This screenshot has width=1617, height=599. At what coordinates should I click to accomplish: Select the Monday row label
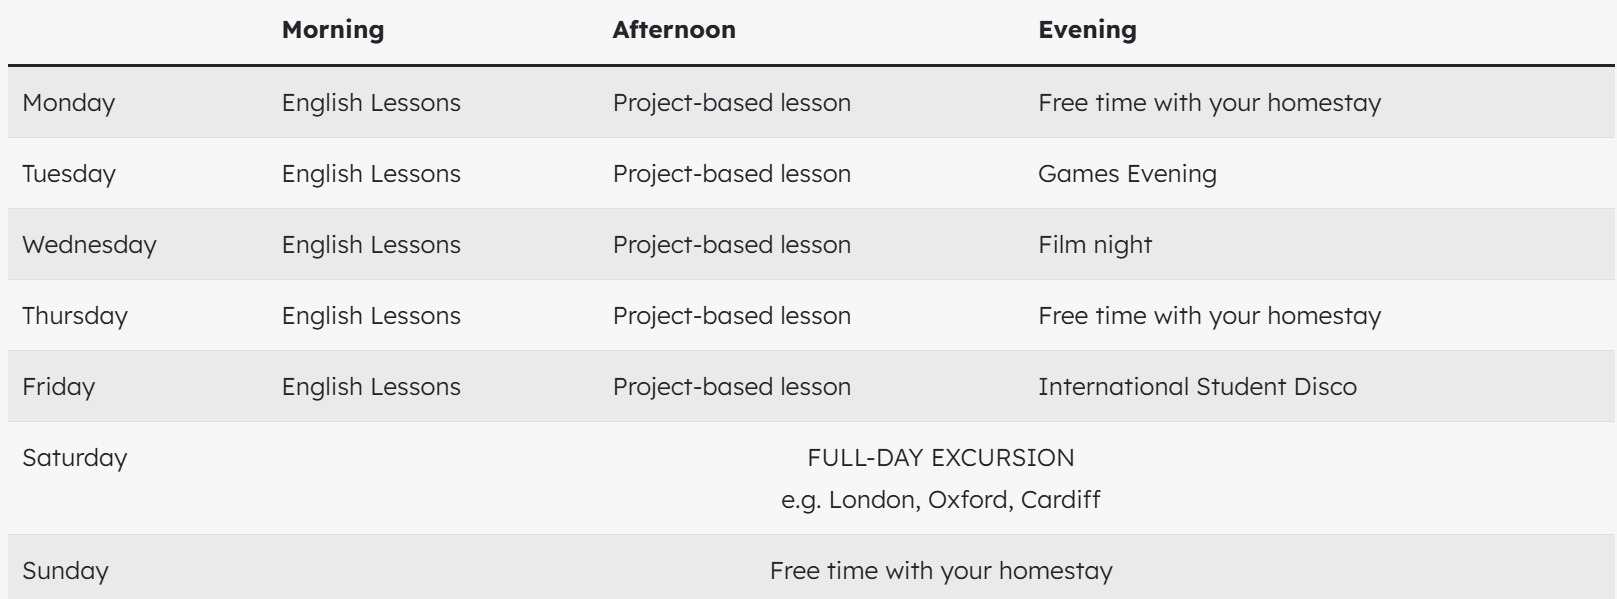(x=69, y=103)
